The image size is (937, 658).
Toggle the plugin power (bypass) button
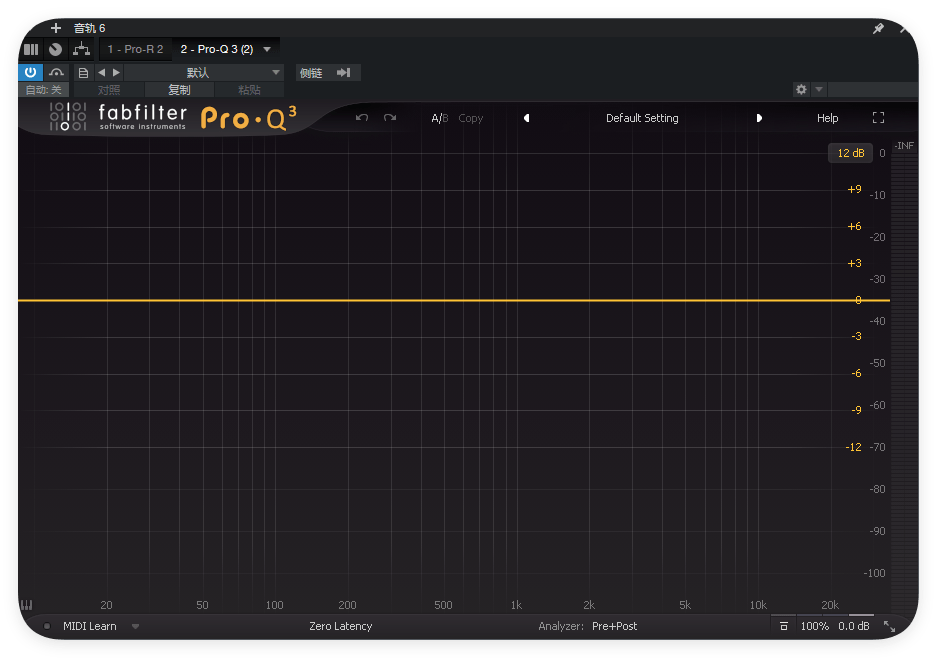(30, 72)
